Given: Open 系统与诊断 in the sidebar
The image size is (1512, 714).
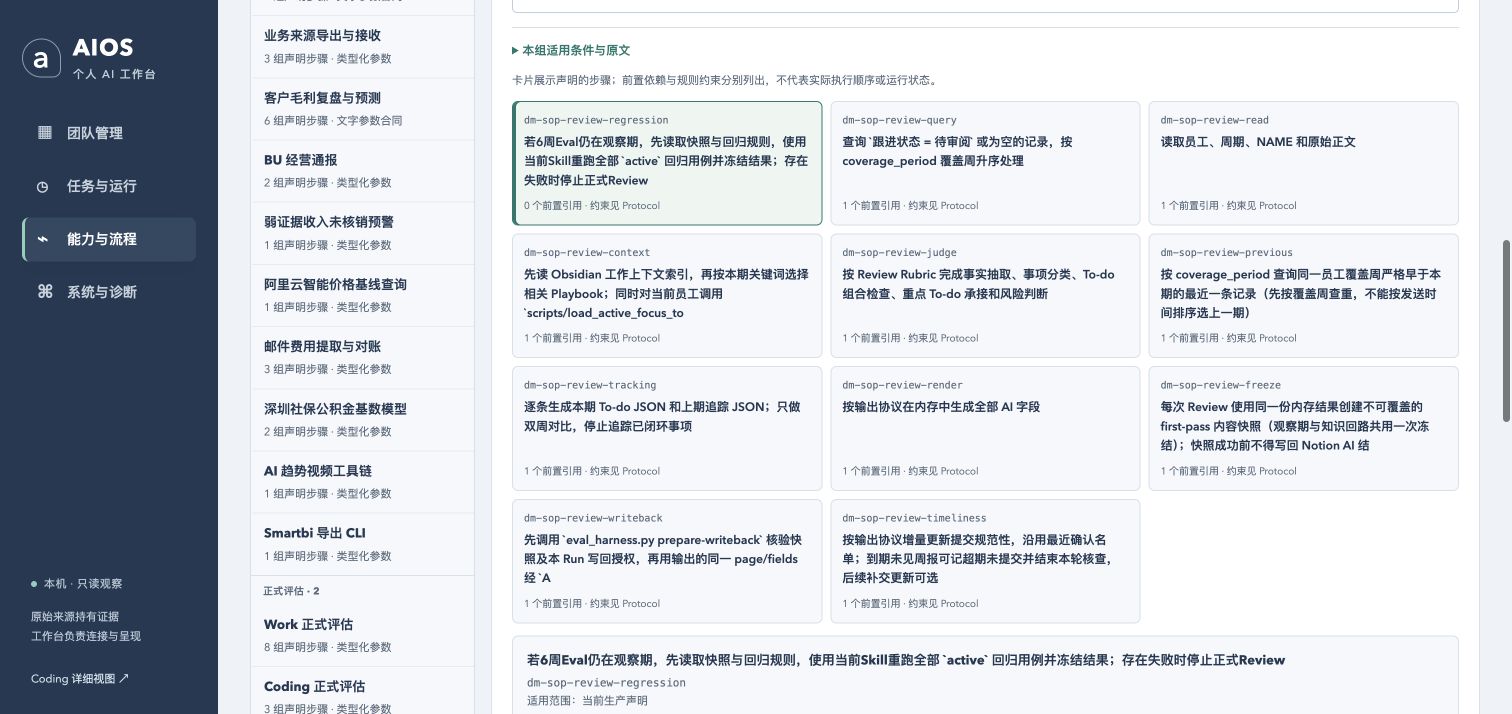Looking at the screenshot, I should [x=108, y=292].
